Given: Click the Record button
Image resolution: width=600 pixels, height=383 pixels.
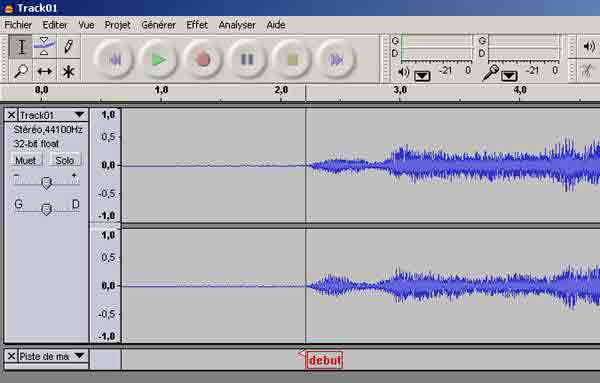Looking at the screenshot, I should [202, 60].
